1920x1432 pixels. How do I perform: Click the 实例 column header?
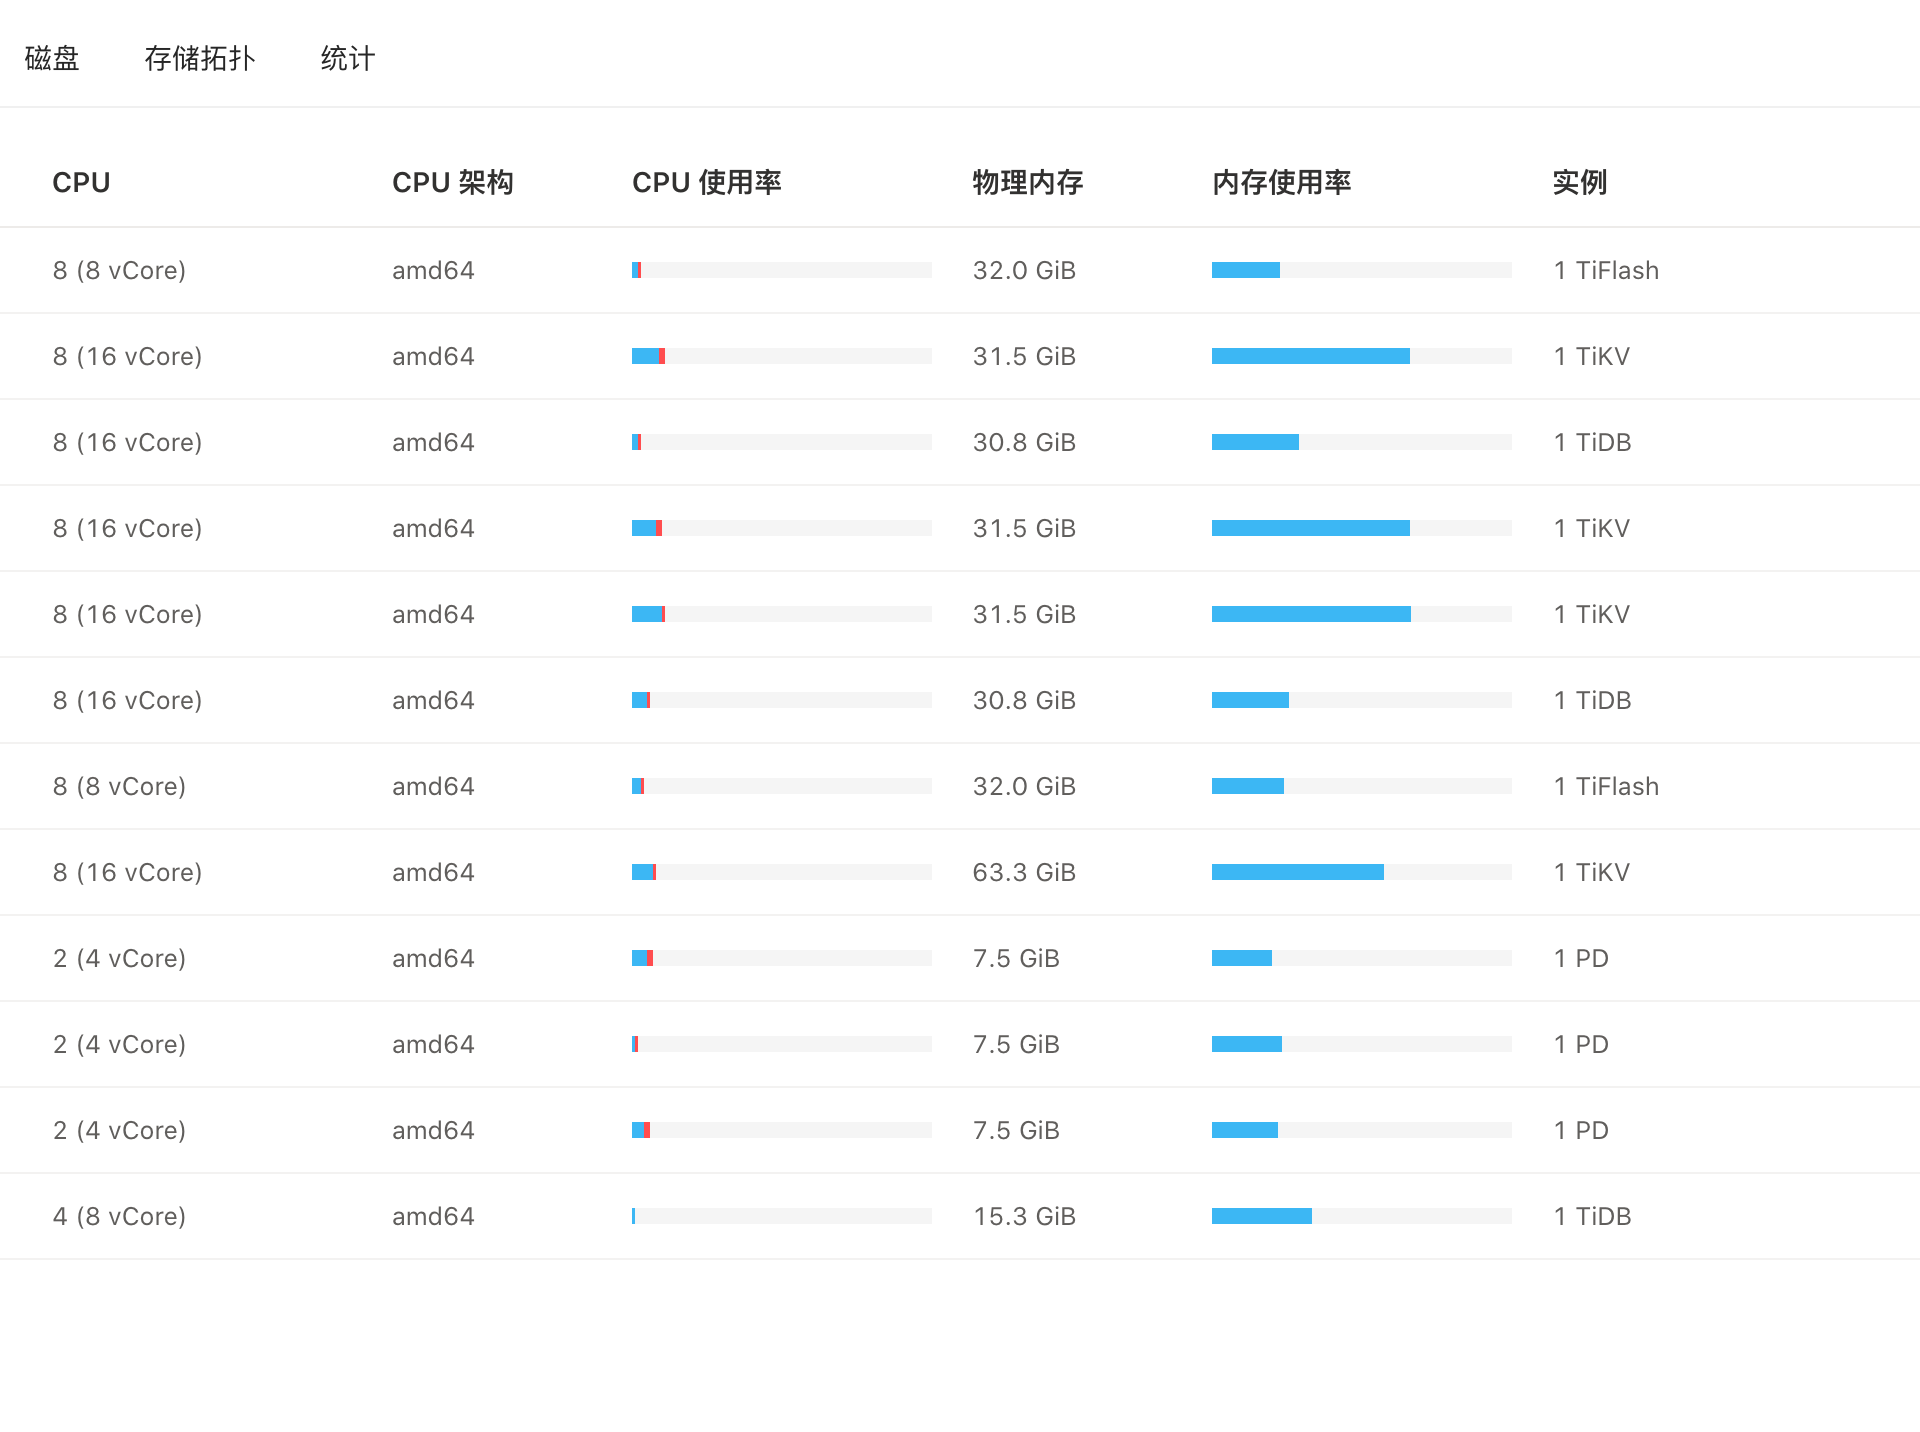pos(1579,182)
